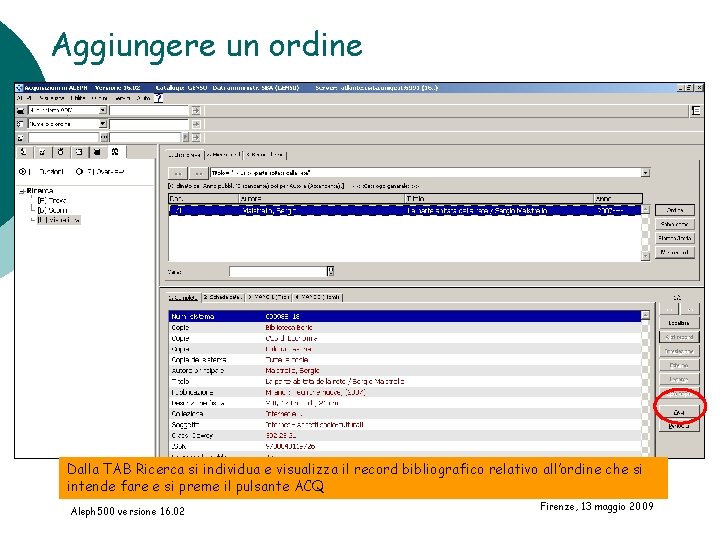Switch to the second navigation icon tab
The image size is (720, 540).
pos(42,152)
